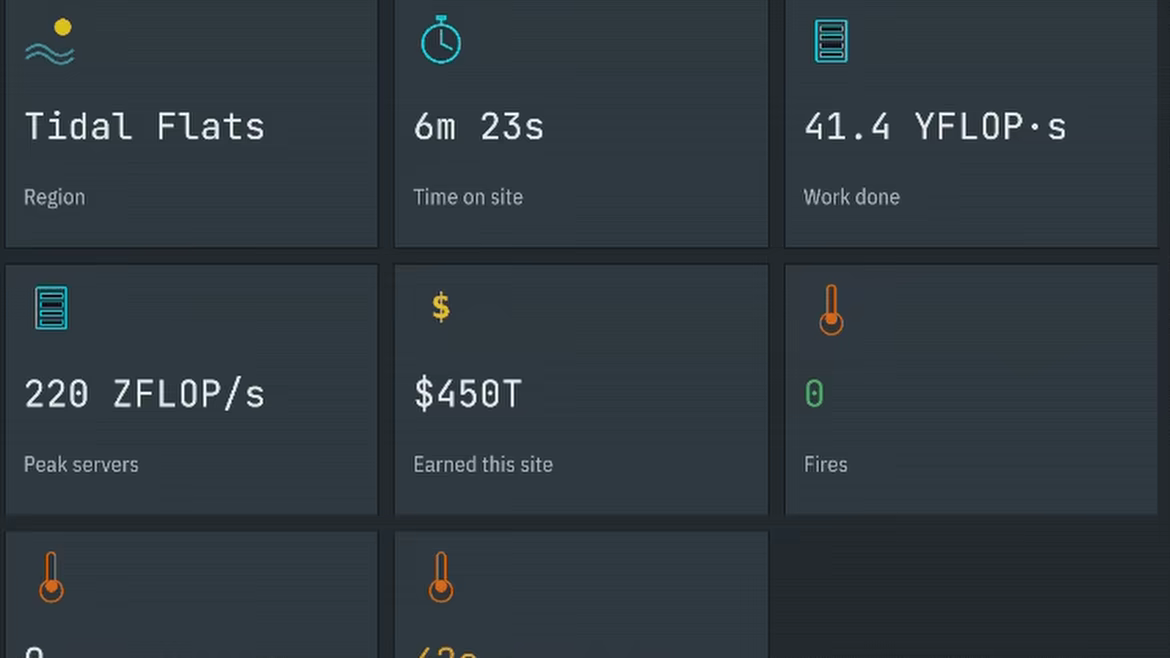This screenshot has width=1170, height=658.
Task: Click the yellow dollar sign icon
Action: click(x=441, y=307)
